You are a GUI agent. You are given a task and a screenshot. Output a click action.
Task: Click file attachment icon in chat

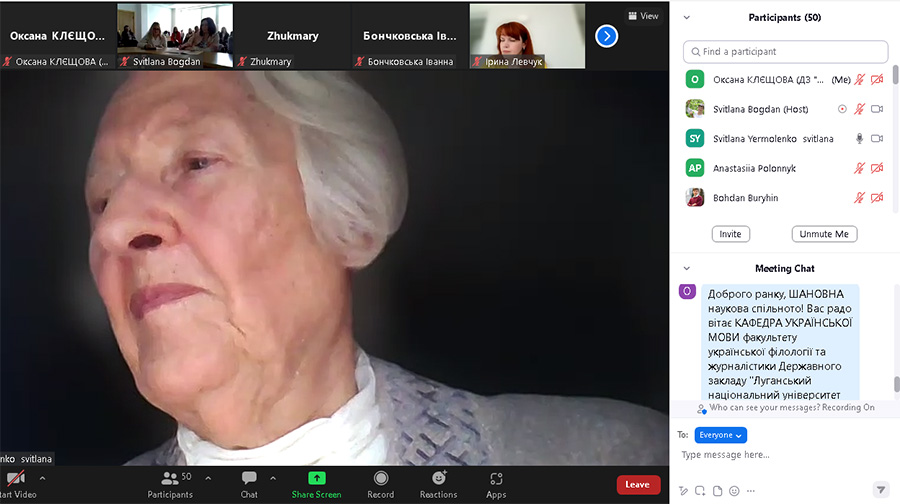[717, 491]
